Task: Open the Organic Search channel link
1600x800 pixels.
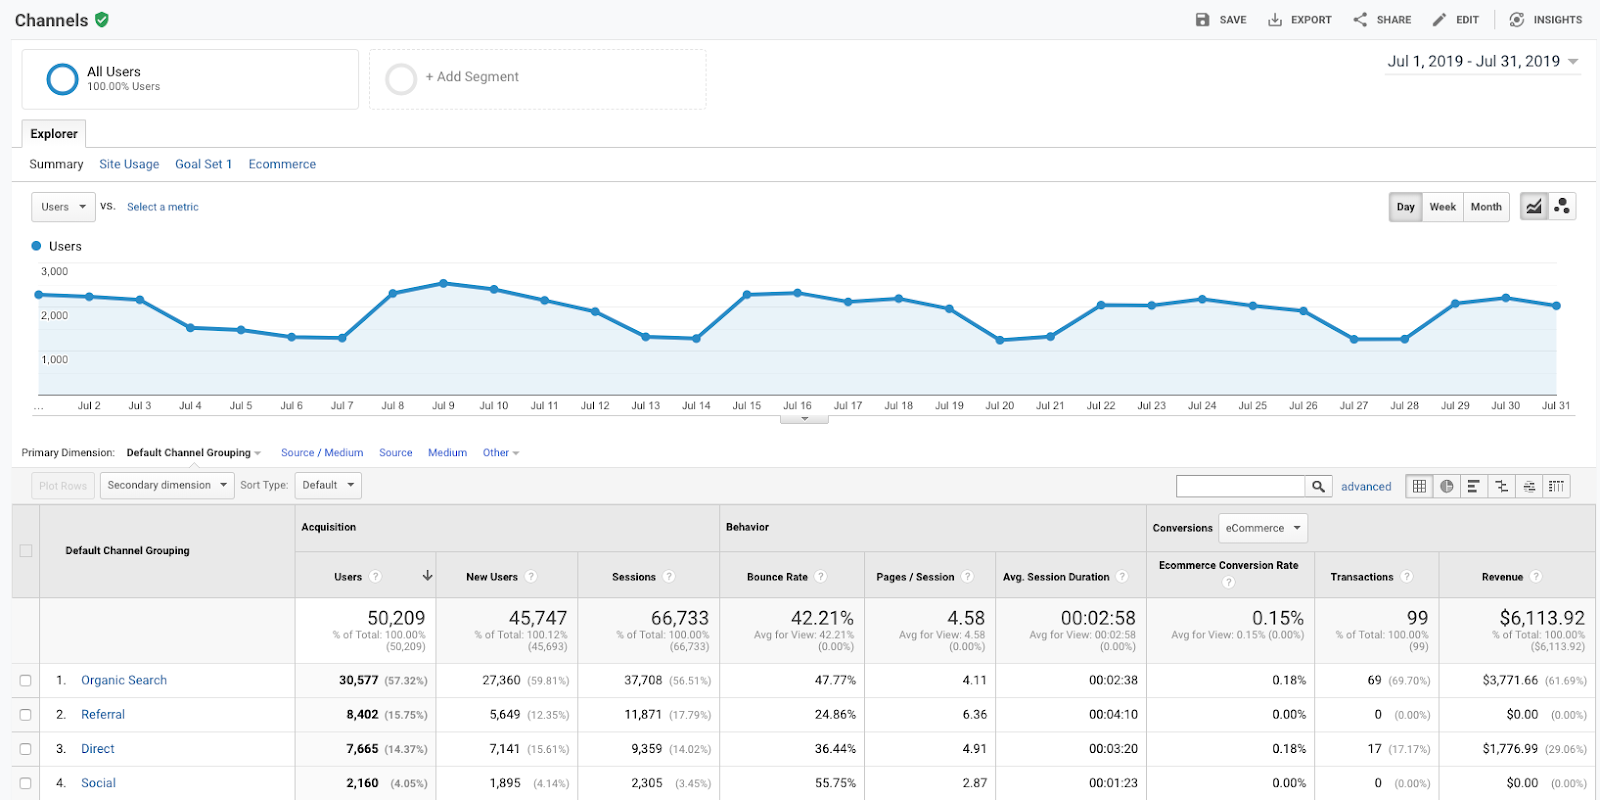Action: click(x=124, y=681)
